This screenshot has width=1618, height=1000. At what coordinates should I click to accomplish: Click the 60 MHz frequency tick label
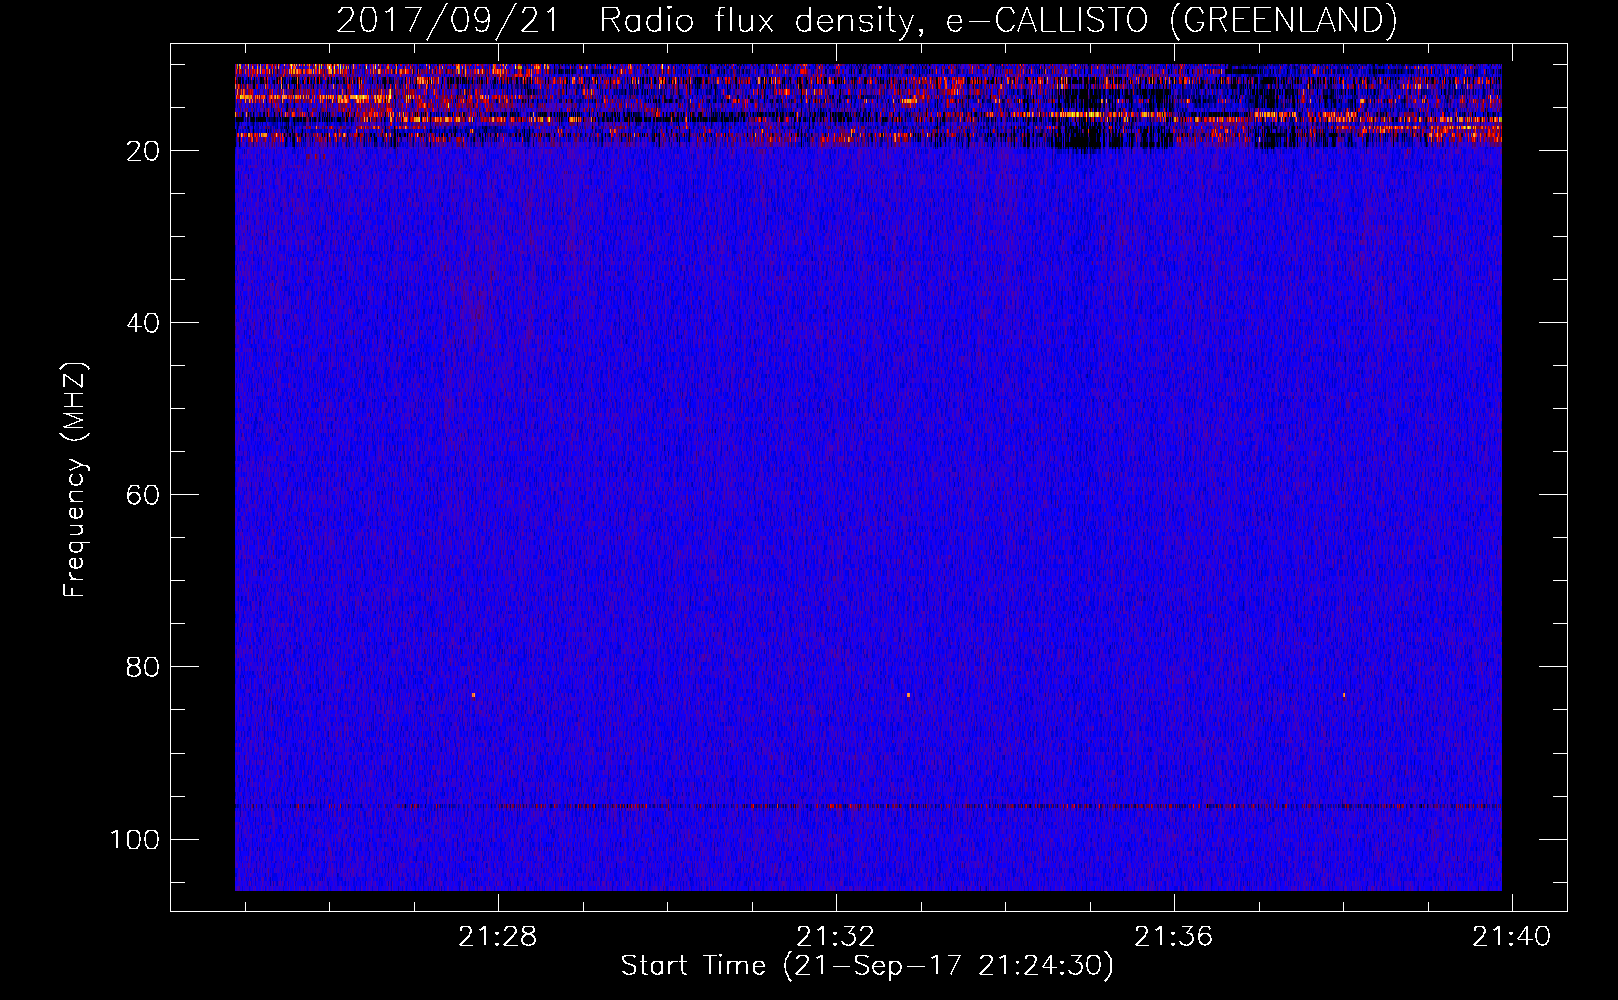143,495
